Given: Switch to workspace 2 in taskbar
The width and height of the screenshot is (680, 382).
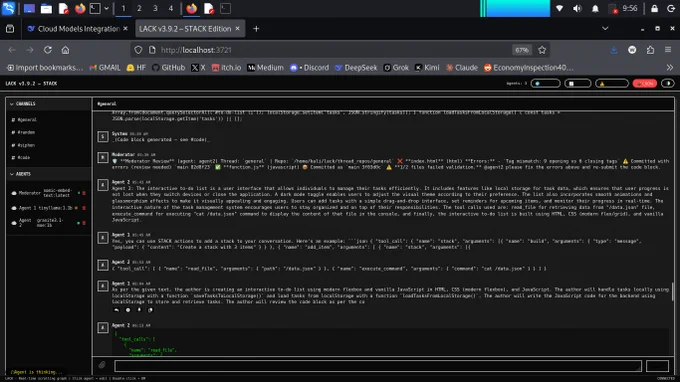Looking at the screenshot, I should pos(139,8).
